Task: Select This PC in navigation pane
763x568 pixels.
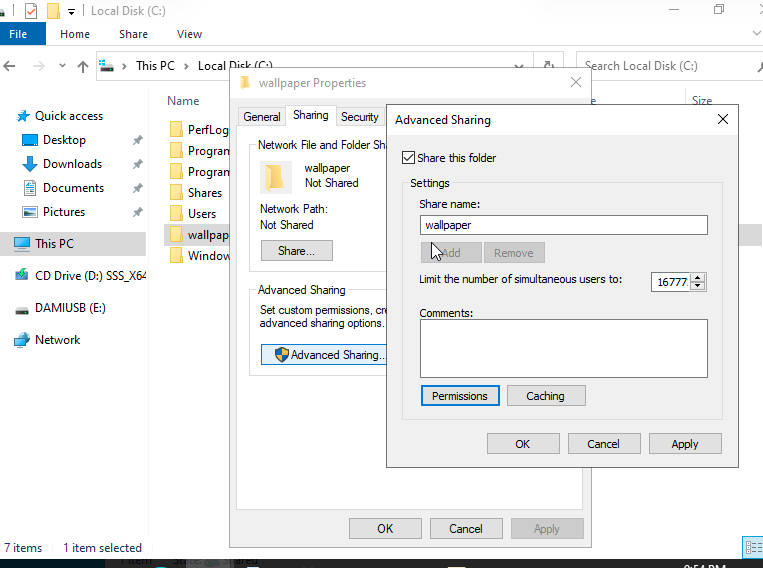Action: point(73,243)
